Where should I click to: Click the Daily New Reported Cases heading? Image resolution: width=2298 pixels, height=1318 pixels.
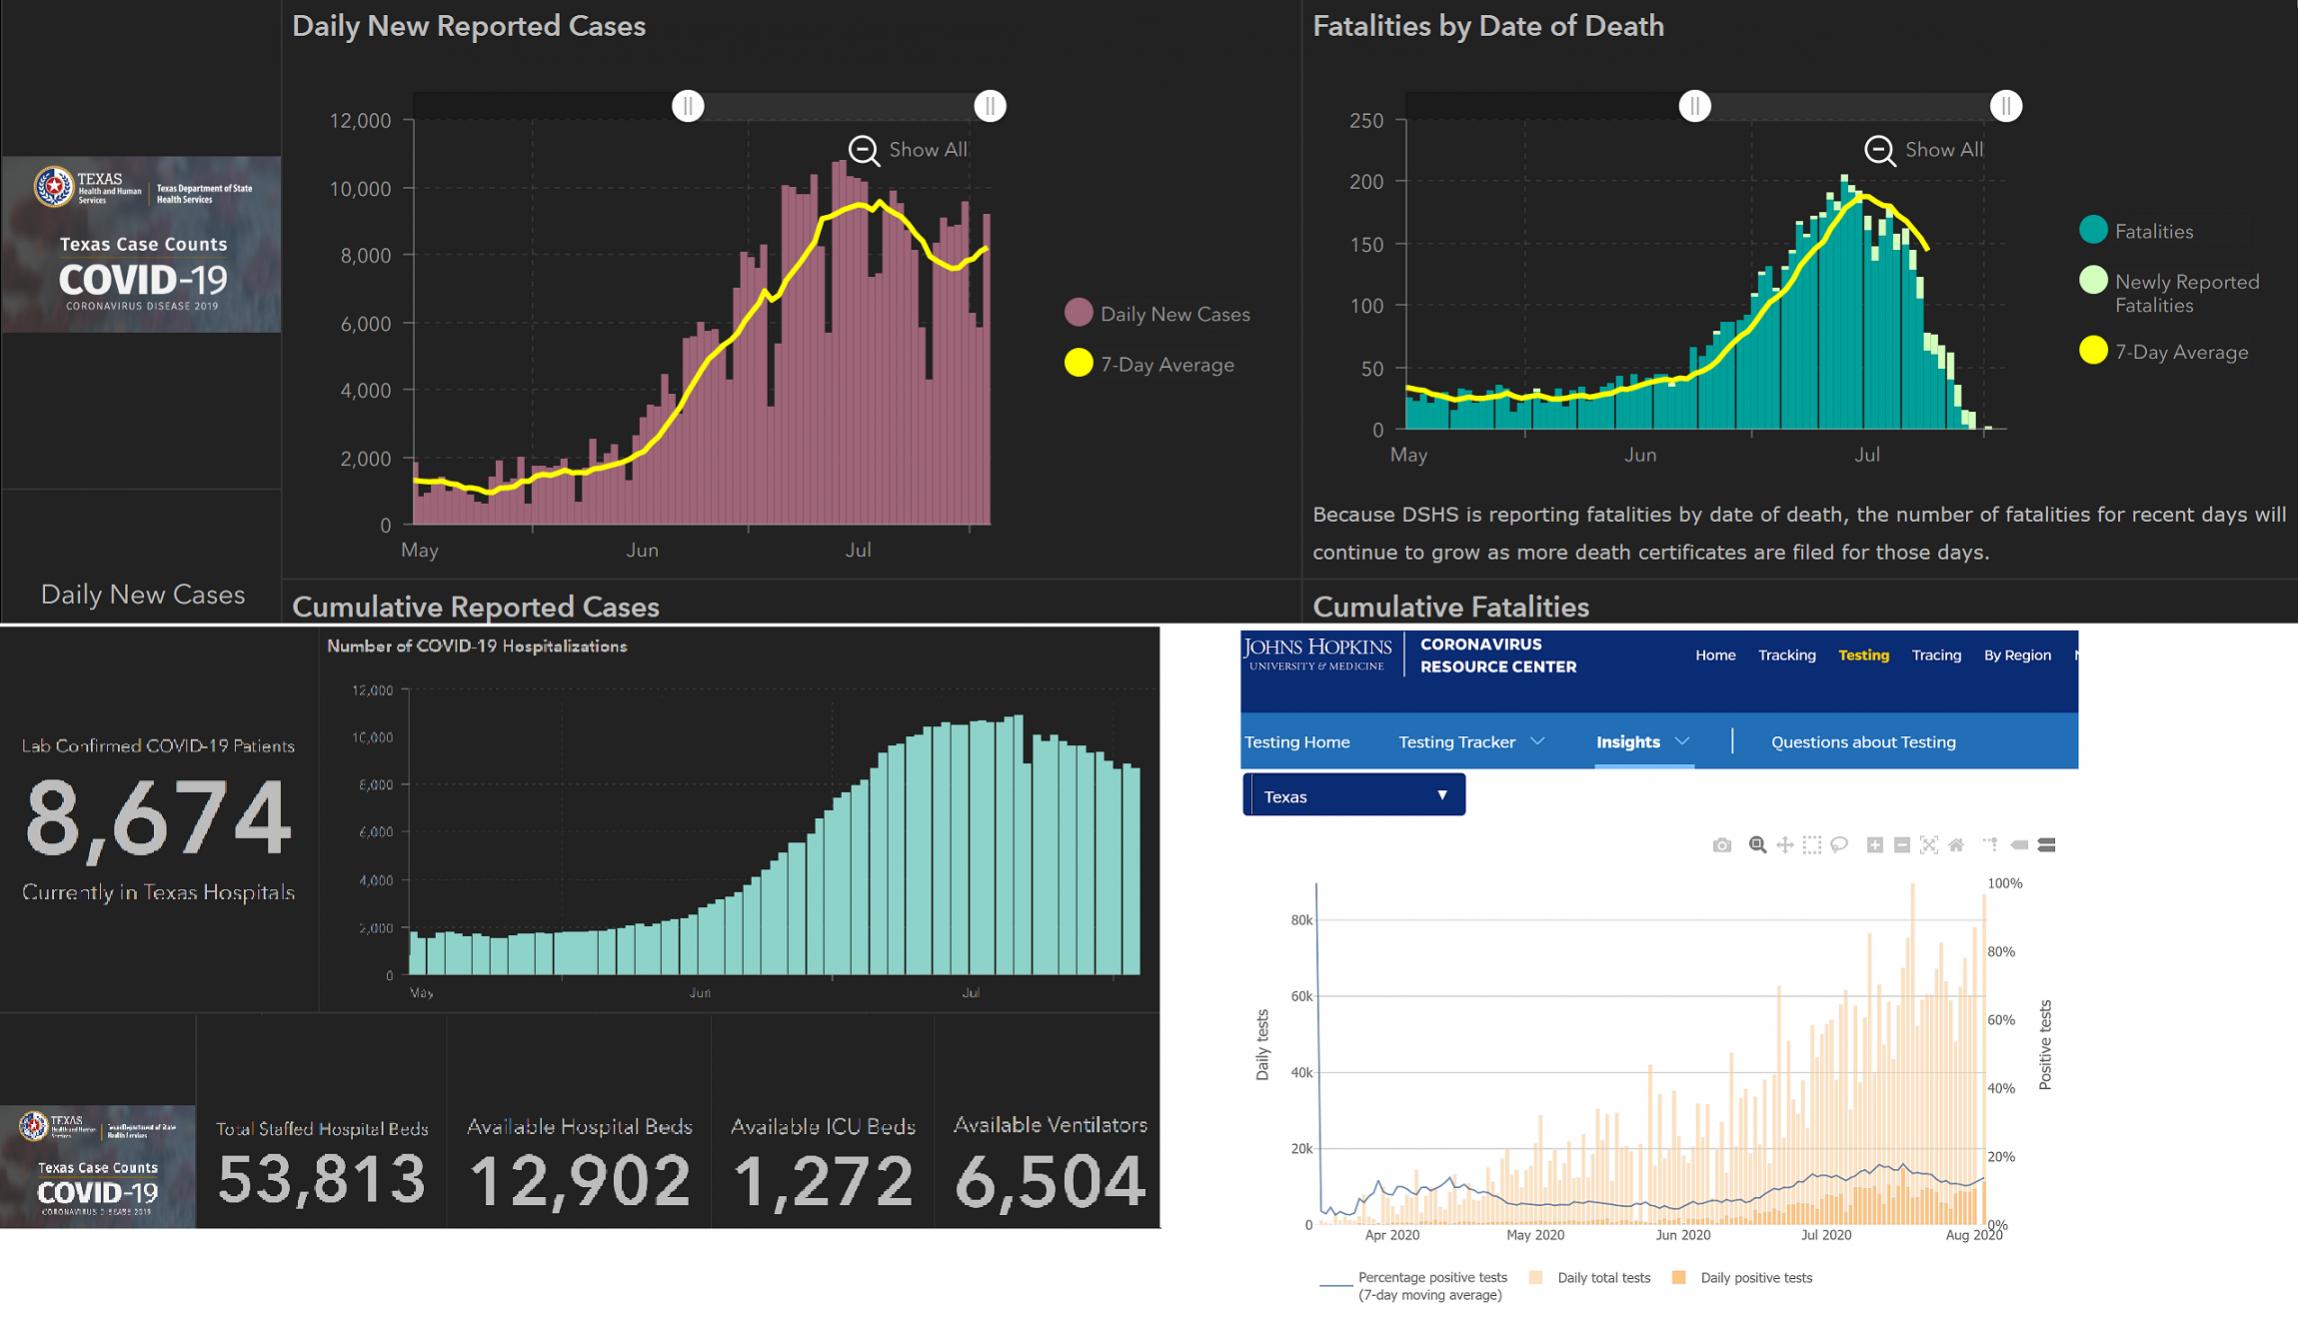pos(468,26)
